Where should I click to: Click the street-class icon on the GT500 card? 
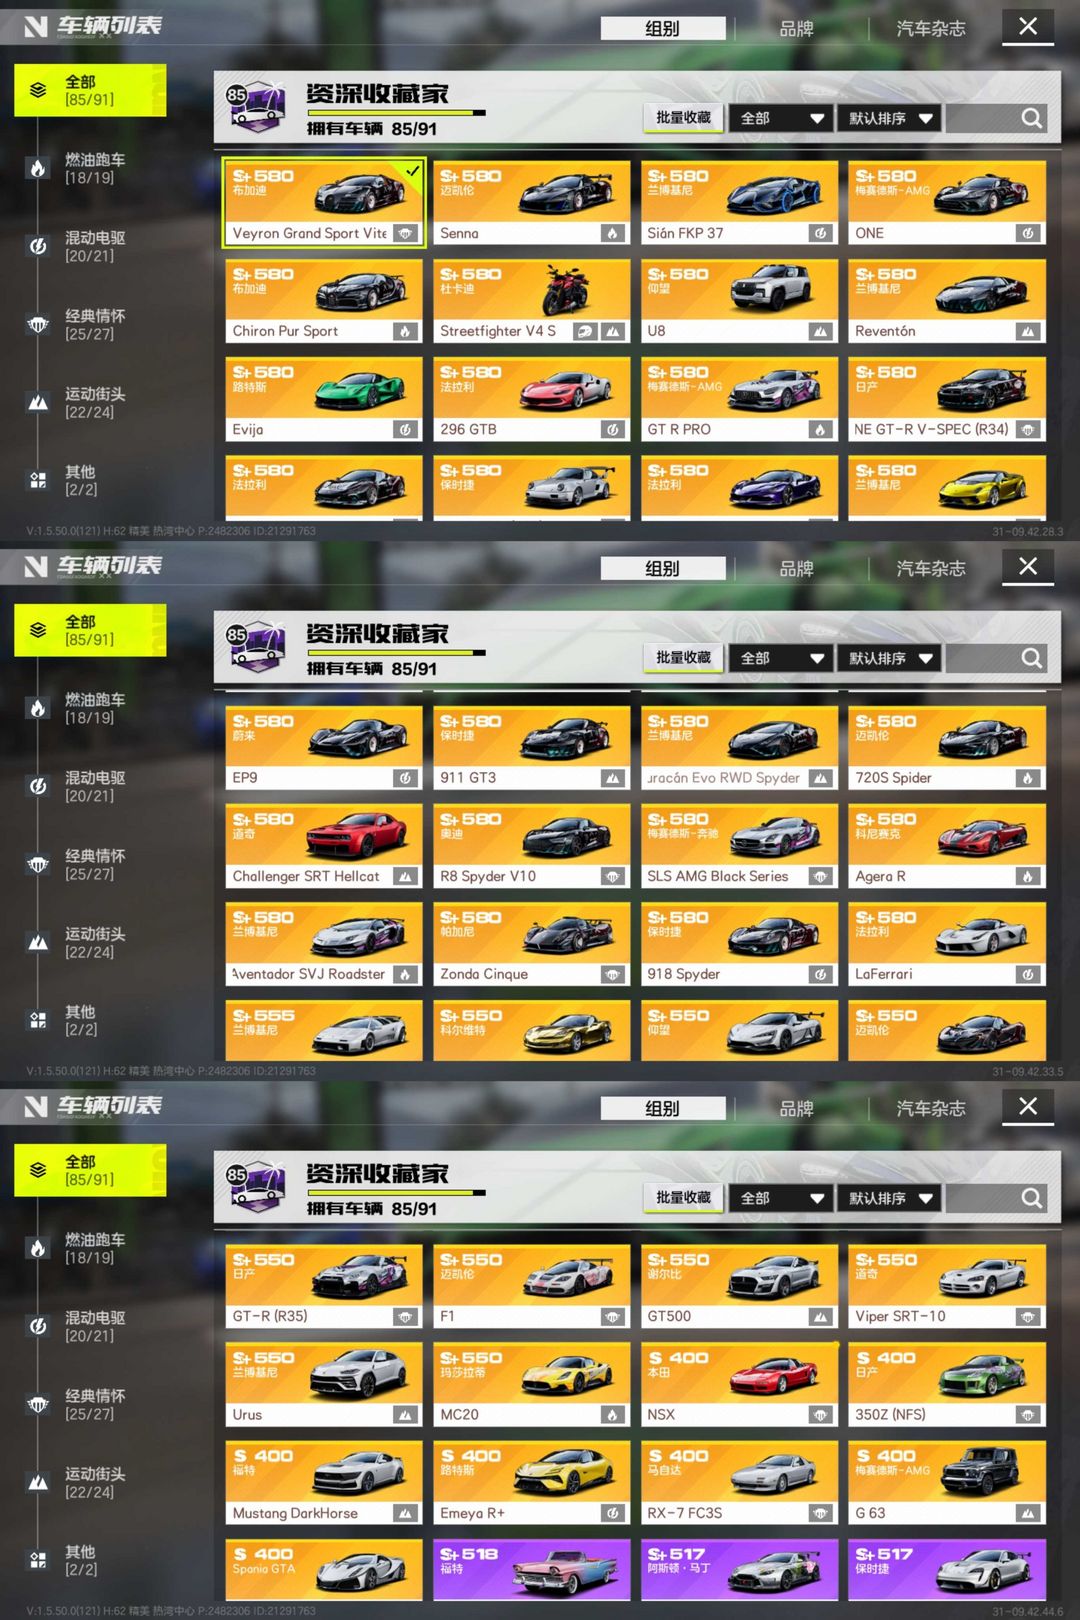pos(820,1317)
